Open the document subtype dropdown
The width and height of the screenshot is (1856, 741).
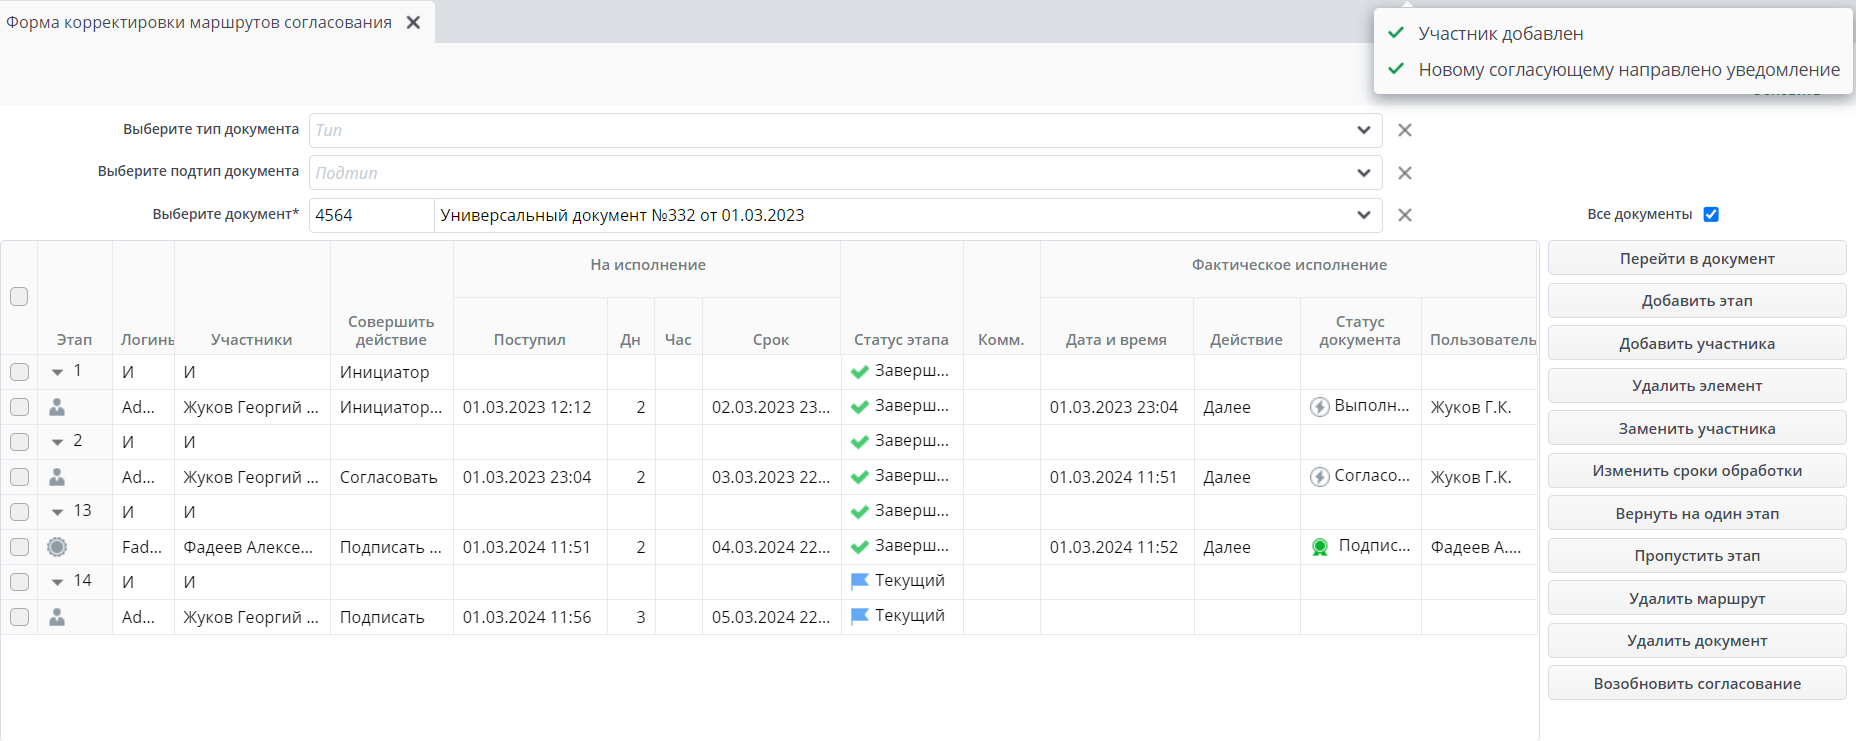tap(1363, 173)
